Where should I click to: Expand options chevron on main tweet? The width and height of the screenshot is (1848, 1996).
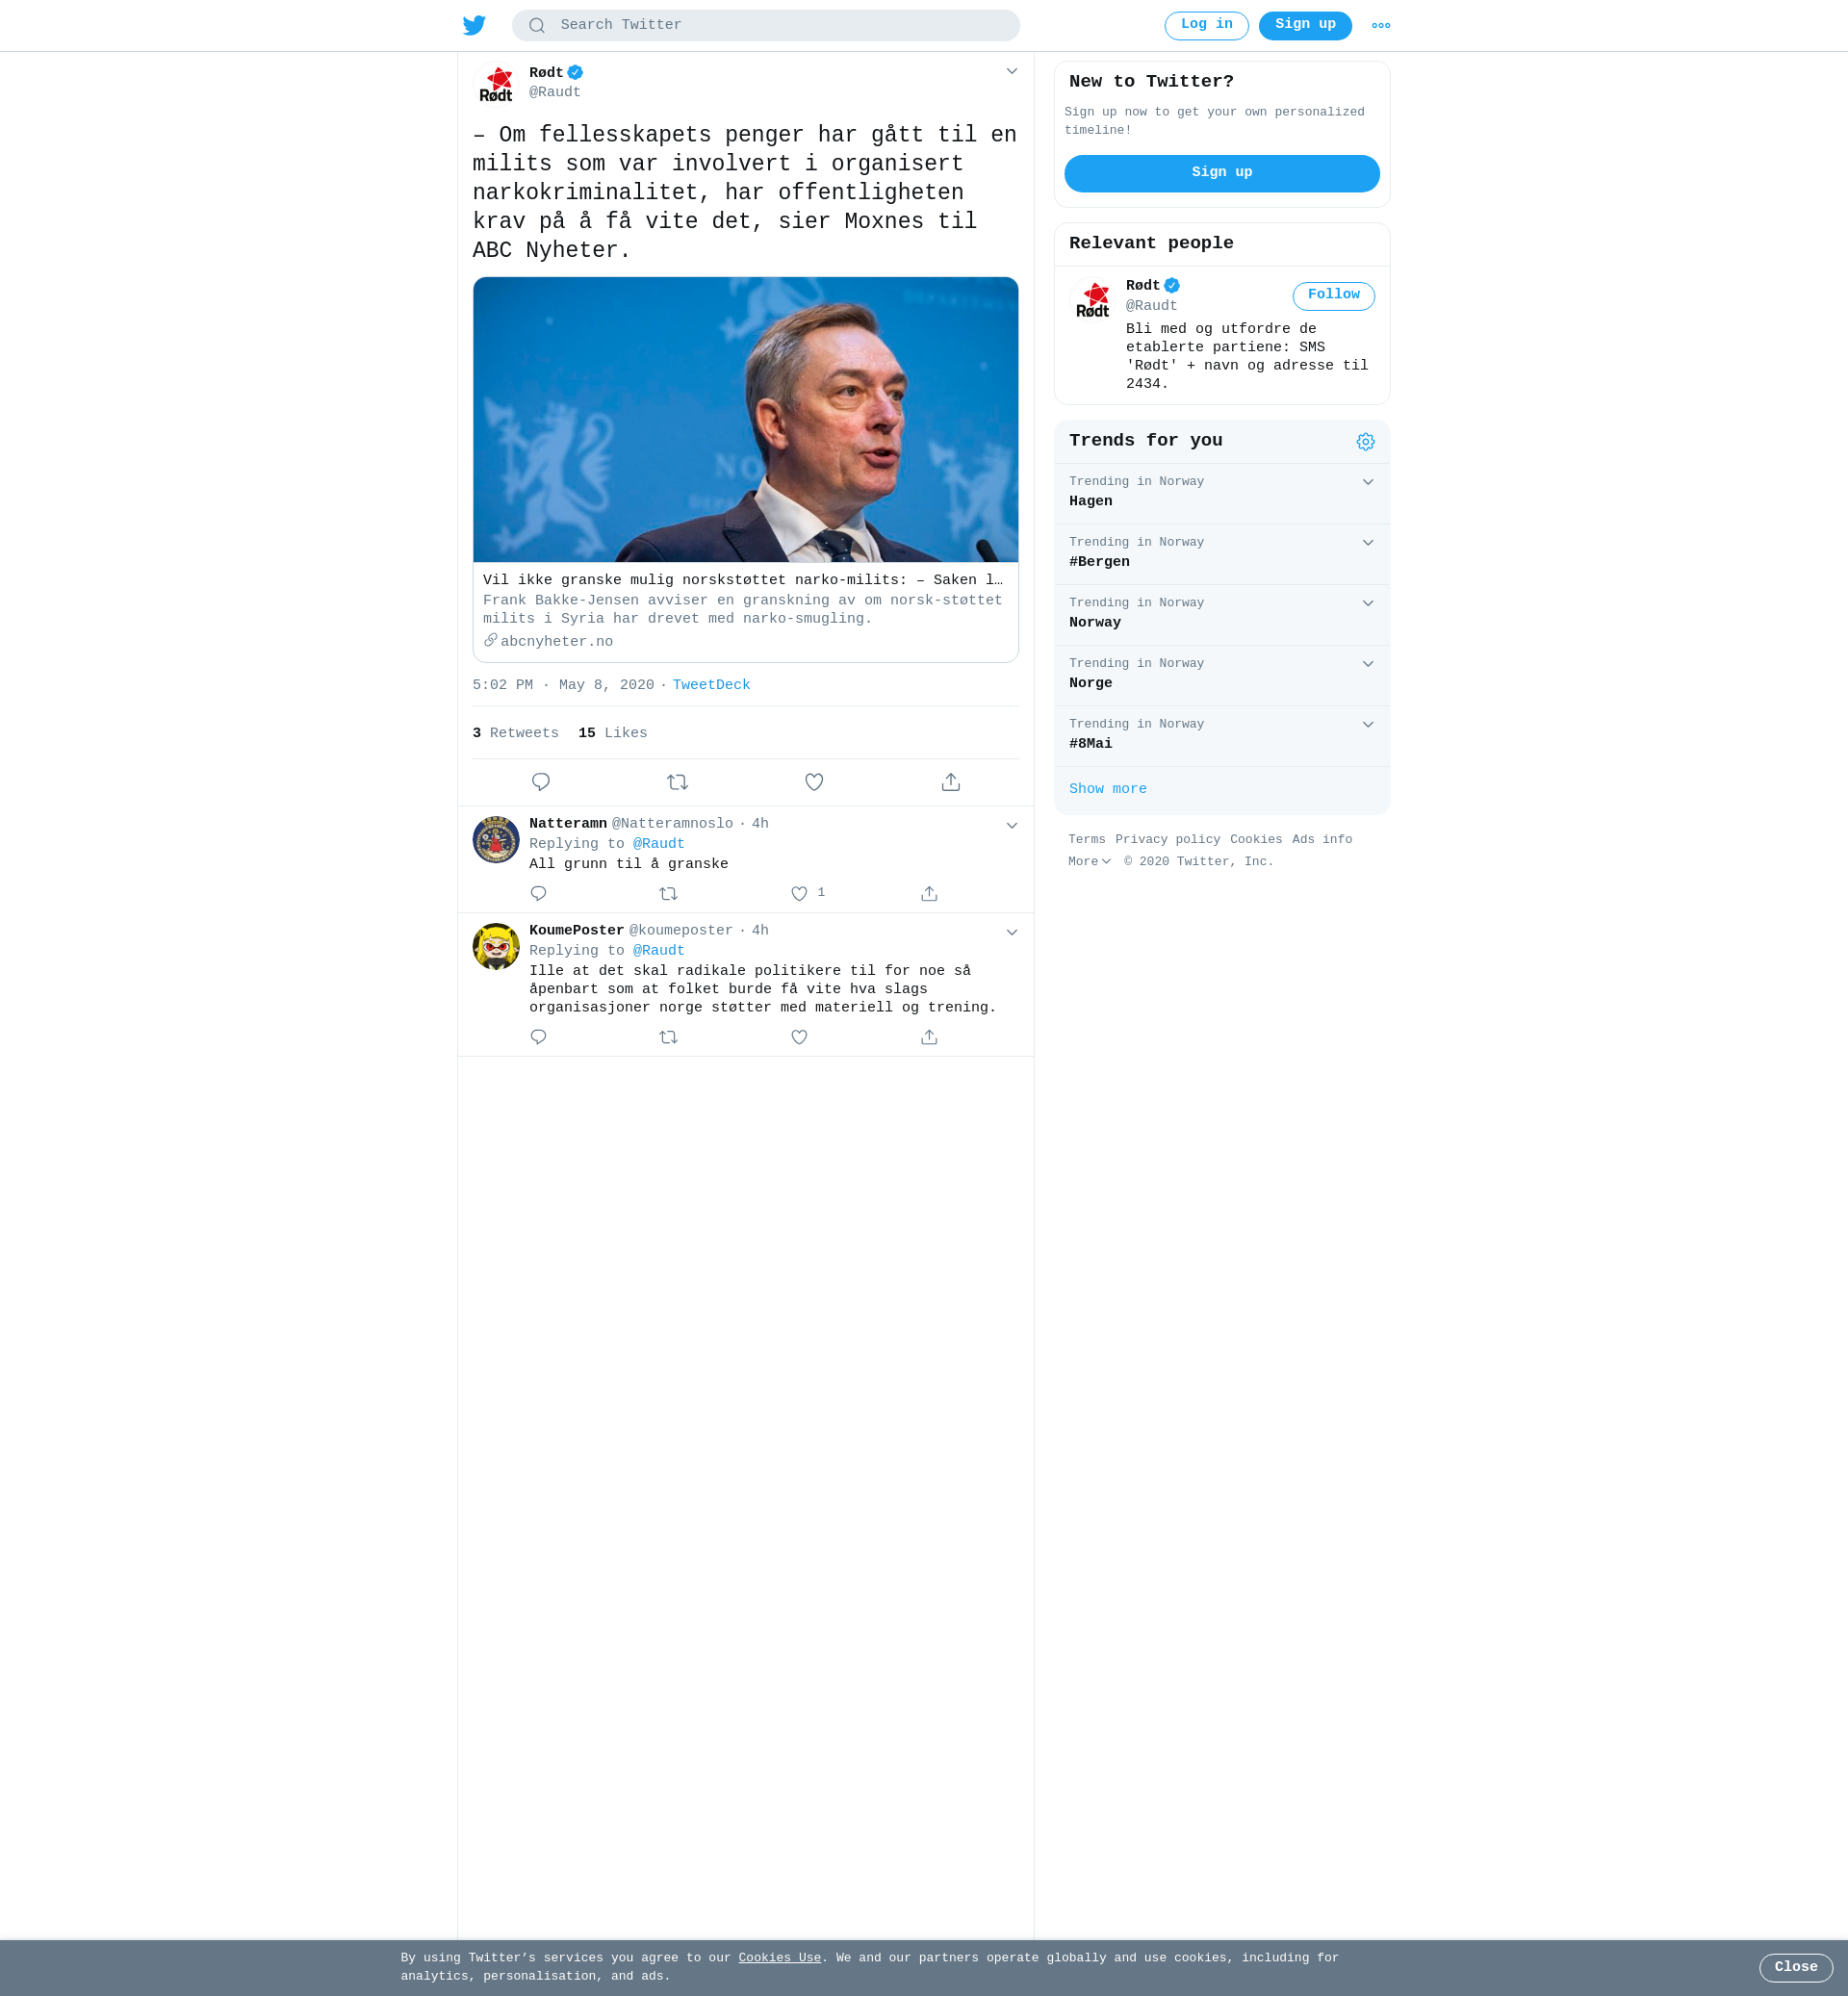(1011, 71)
